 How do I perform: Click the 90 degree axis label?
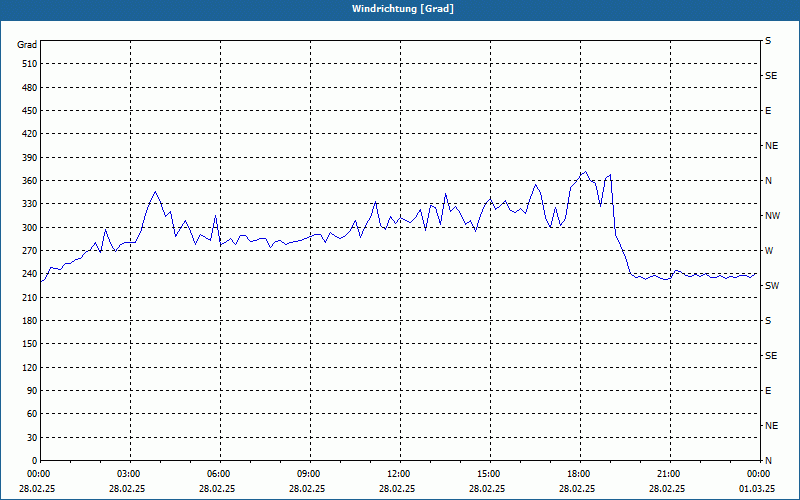(x=32, y=391)
